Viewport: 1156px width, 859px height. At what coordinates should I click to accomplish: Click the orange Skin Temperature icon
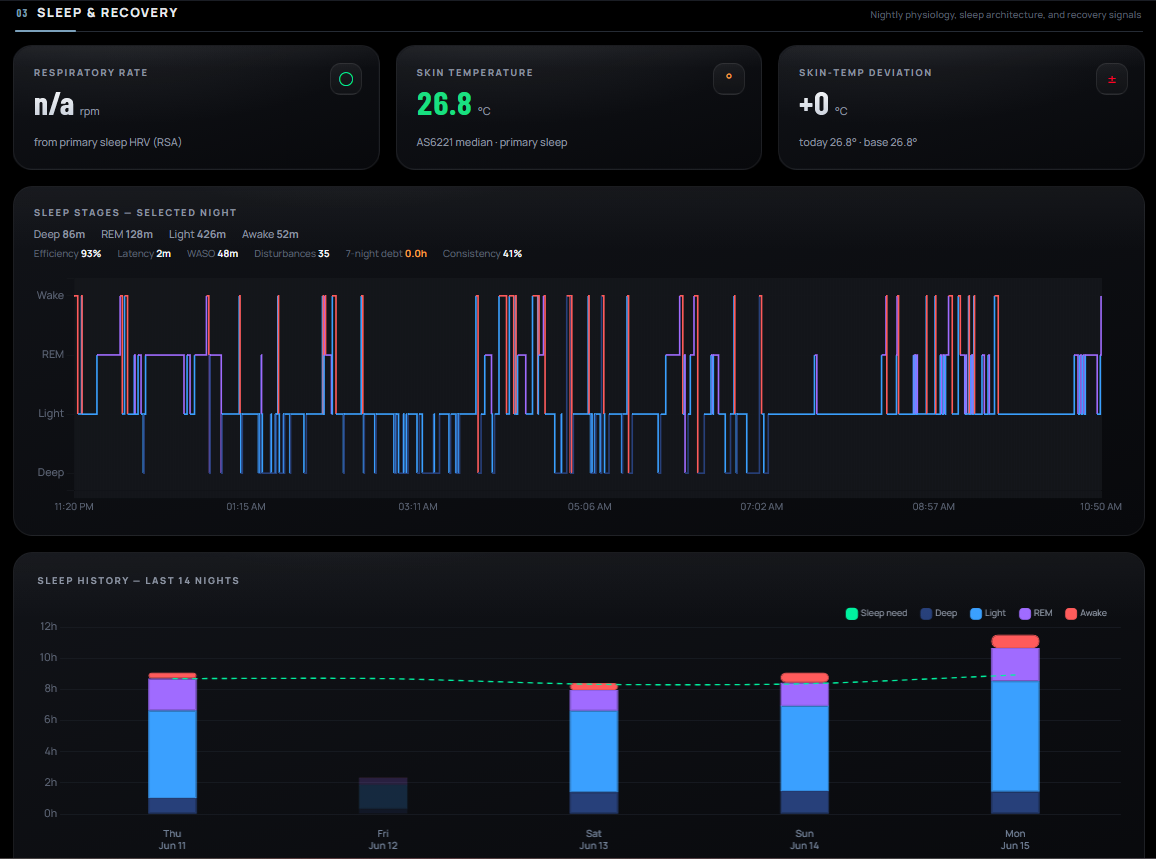[x=728, y=80]
